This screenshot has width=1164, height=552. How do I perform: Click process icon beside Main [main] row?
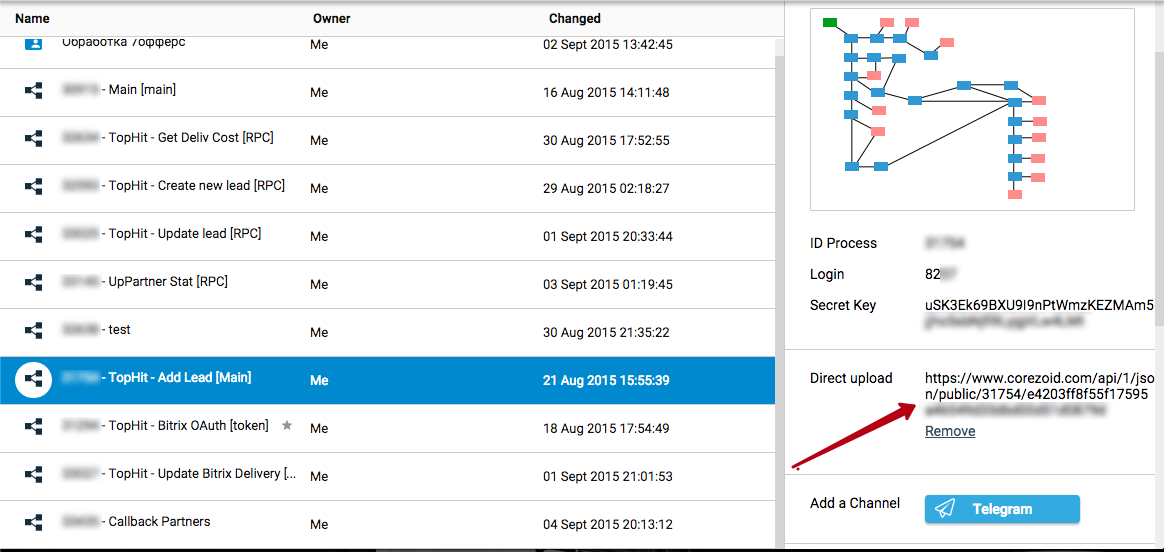tap(33, 90)
